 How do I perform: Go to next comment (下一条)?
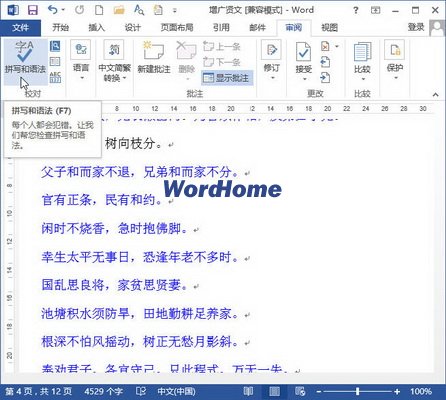point(222,62)
